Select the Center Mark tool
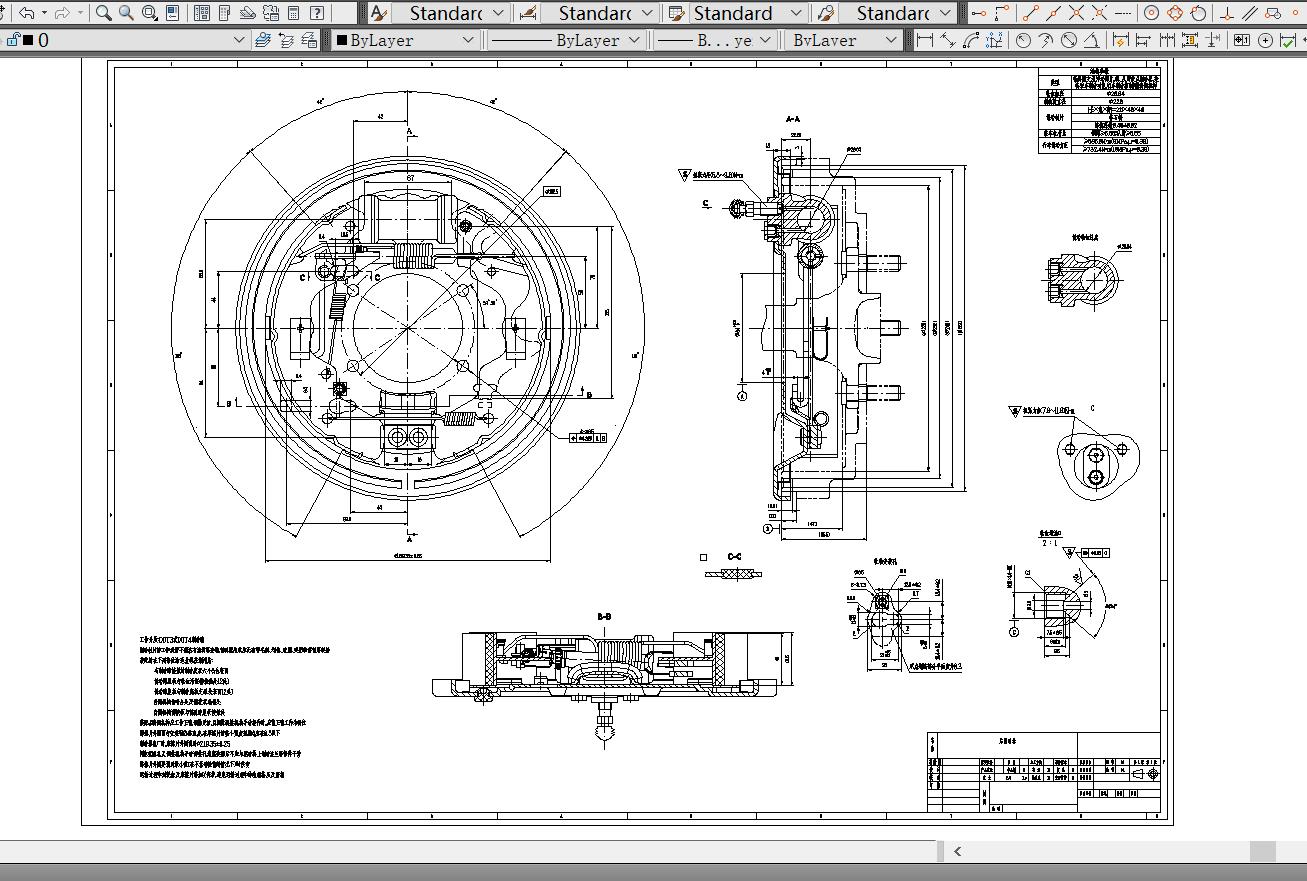Screen dimensions: 1307x881 pos(1265,40)
